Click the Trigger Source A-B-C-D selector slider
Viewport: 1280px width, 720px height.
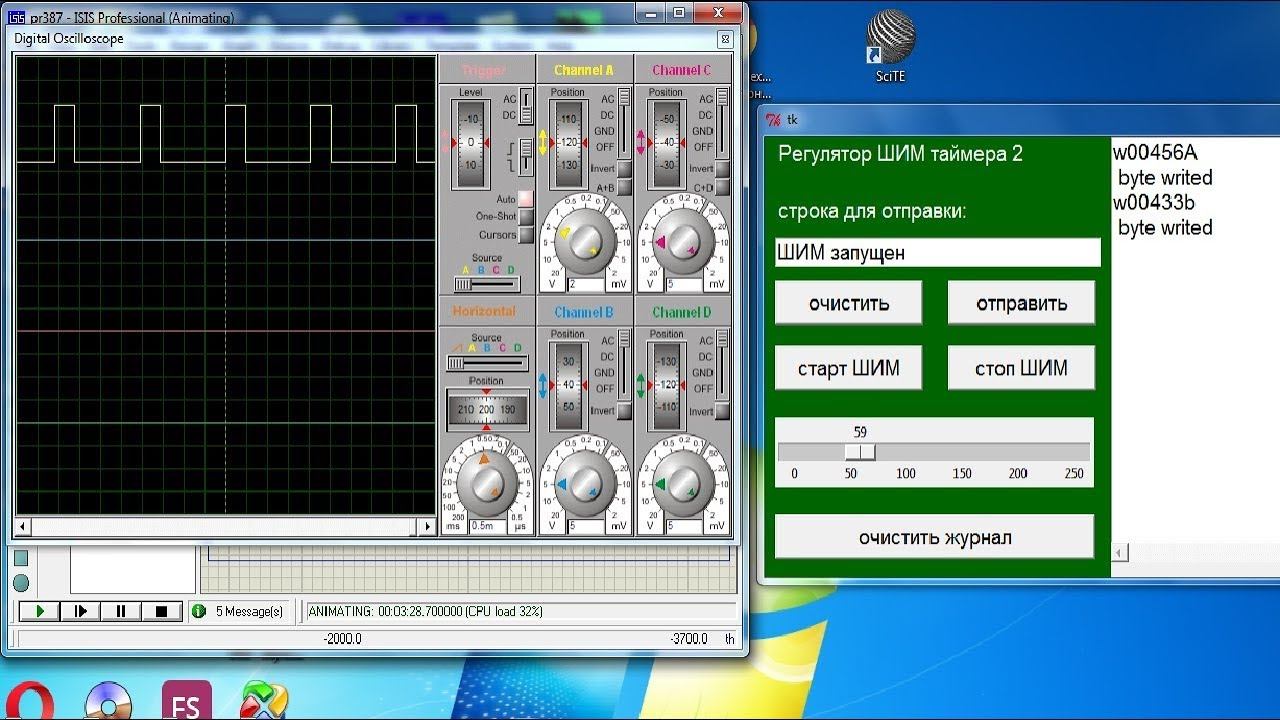[x=487, y=284]
